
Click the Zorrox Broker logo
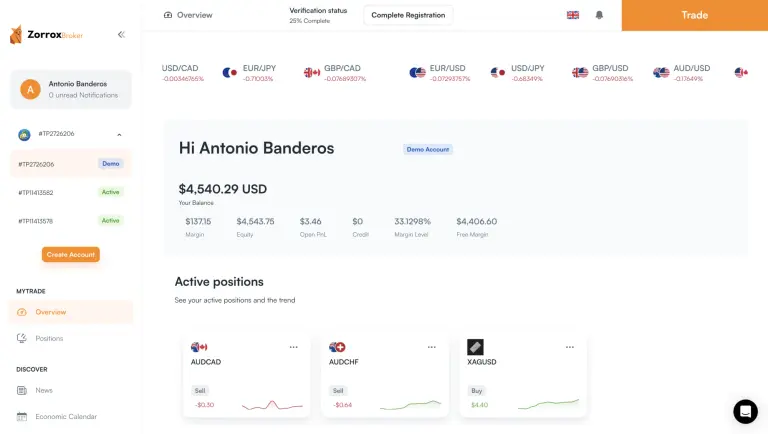pos(46,34)
